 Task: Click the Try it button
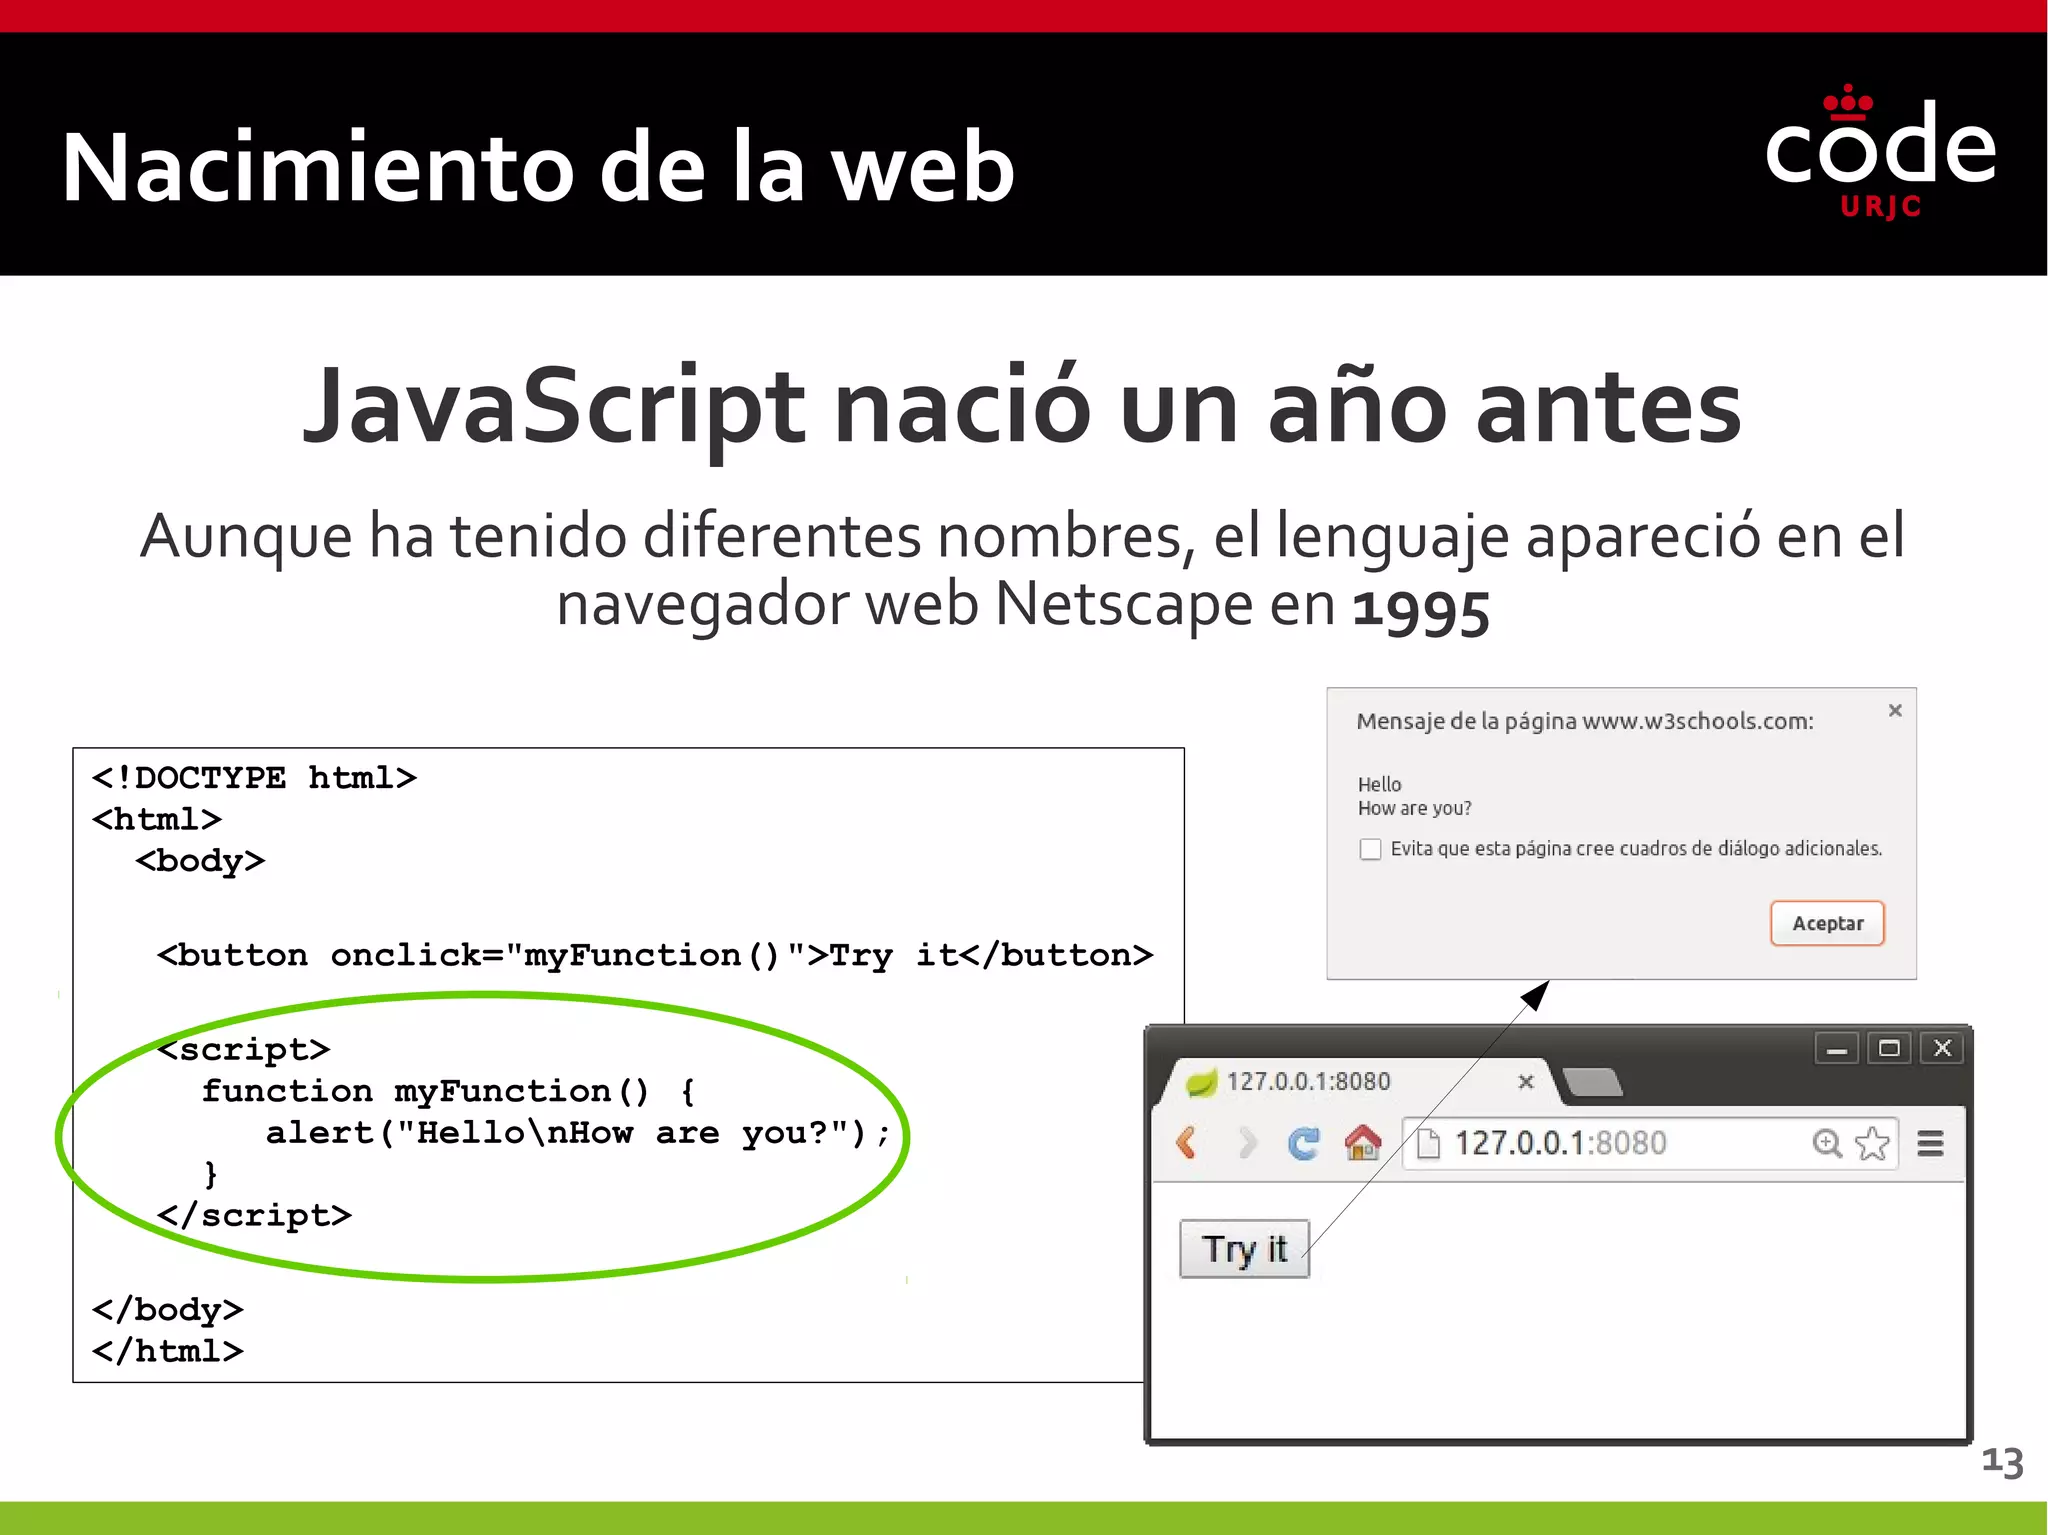click(x=1244, y=1249)
